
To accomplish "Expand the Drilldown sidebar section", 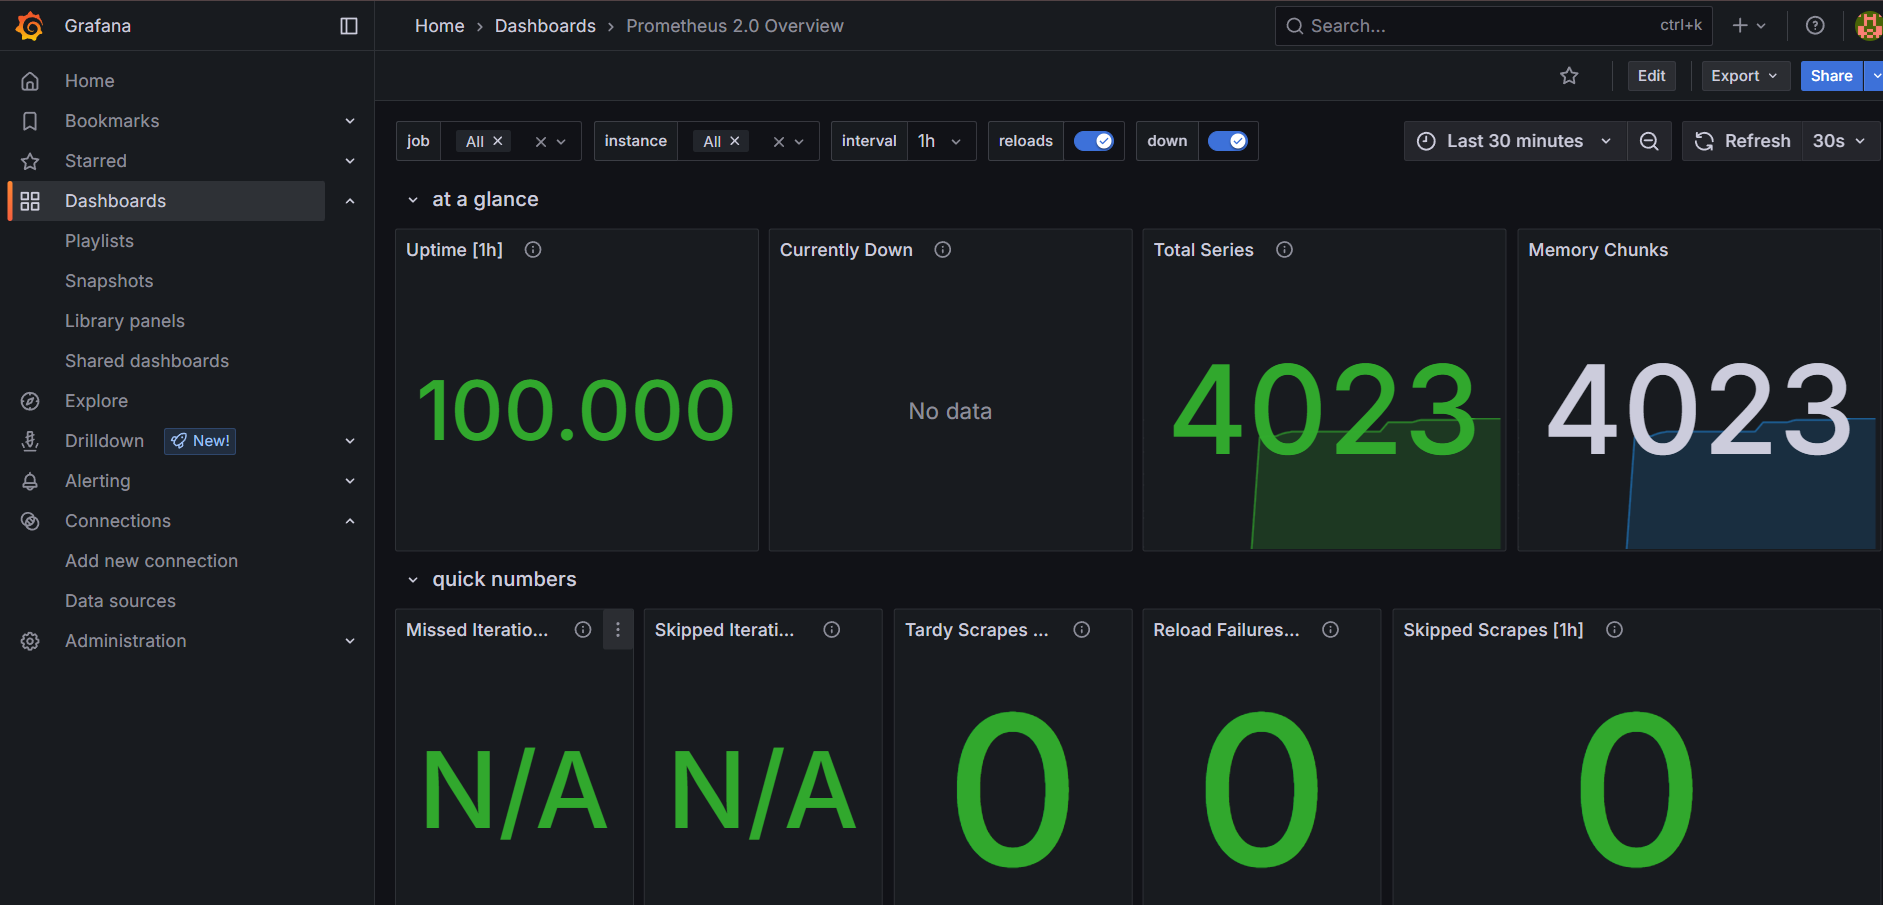I will coord(350,441).
